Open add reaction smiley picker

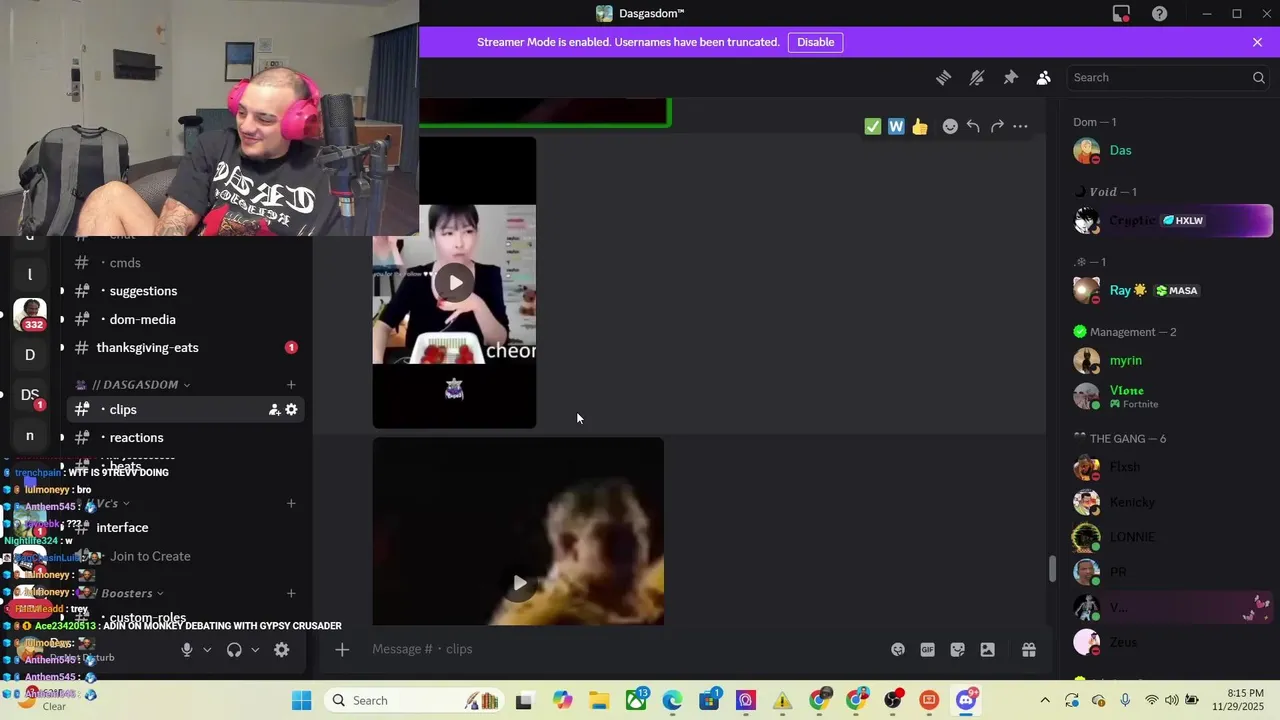[950, 126]
